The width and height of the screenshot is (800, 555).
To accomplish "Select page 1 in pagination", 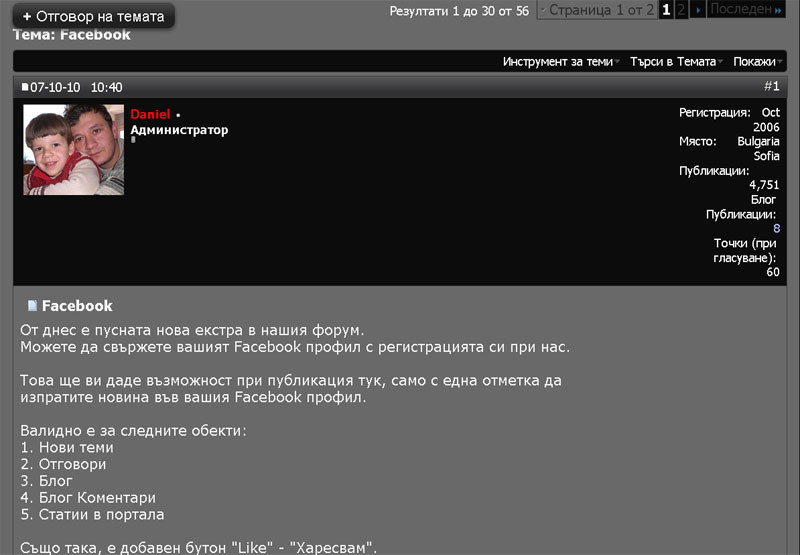I will [x=666, y=10].
